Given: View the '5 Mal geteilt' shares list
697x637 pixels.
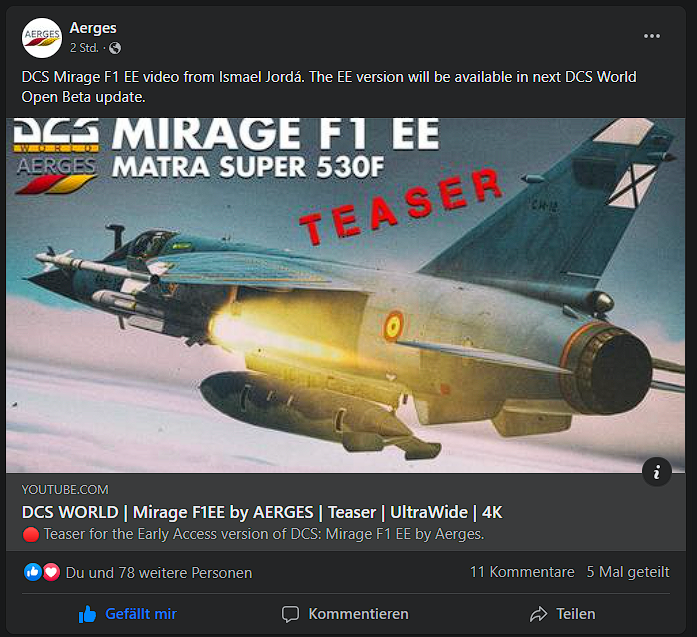Looking at the screenshot, I should [628, 572].
